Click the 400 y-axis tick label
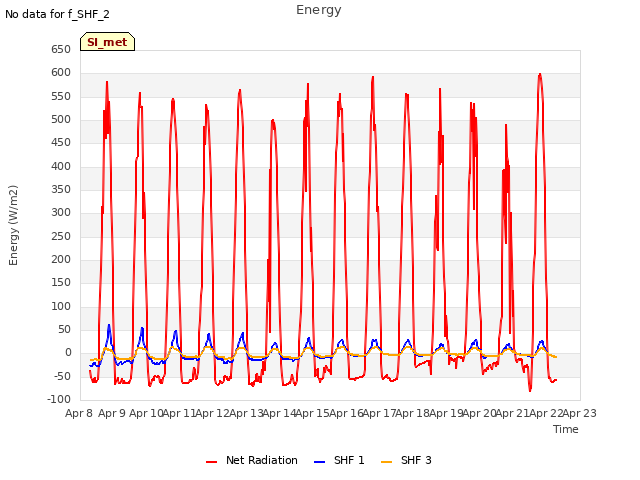The width and height of the screenshot is (640, 480). point(61,166)
